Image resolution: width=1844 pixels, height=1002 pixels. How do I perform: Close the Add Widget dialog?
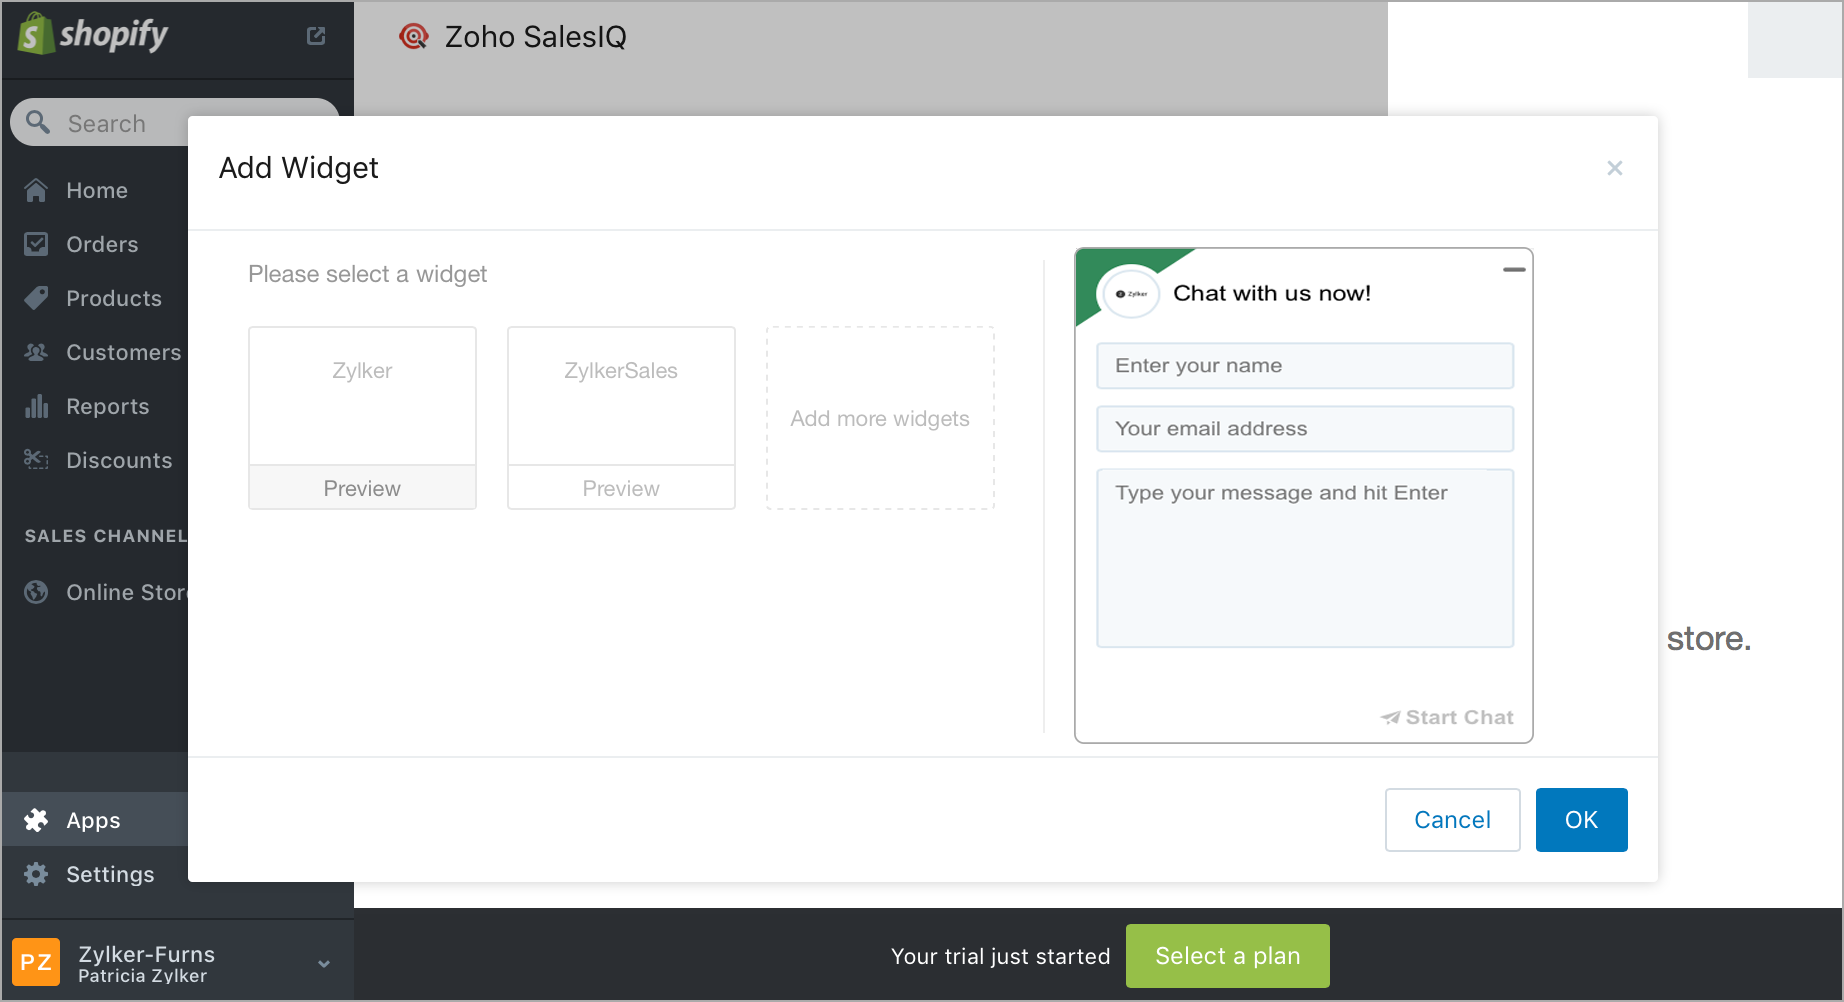click(1615, 168)
